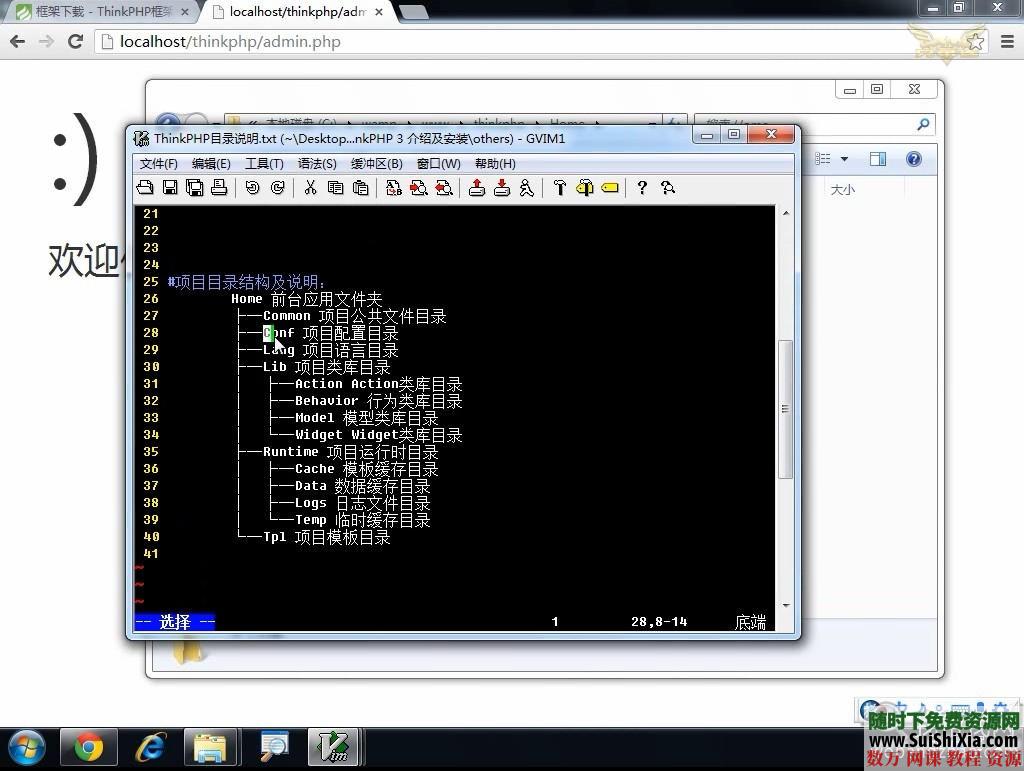Screen dimensions: 1024x771
Task: Click the Load Session icon
Action: point(477,188)
